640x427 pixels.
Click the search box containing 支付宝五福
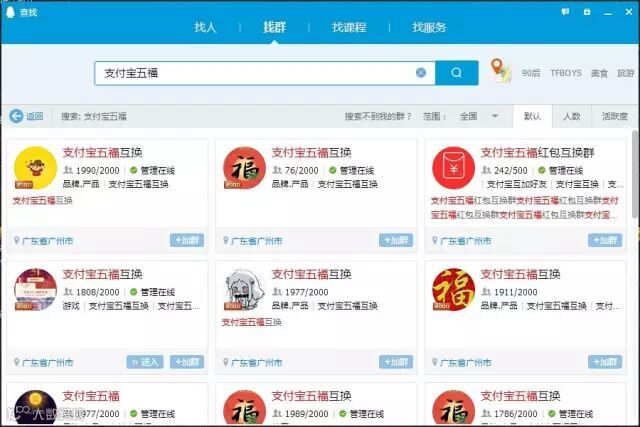coord(264,73)
